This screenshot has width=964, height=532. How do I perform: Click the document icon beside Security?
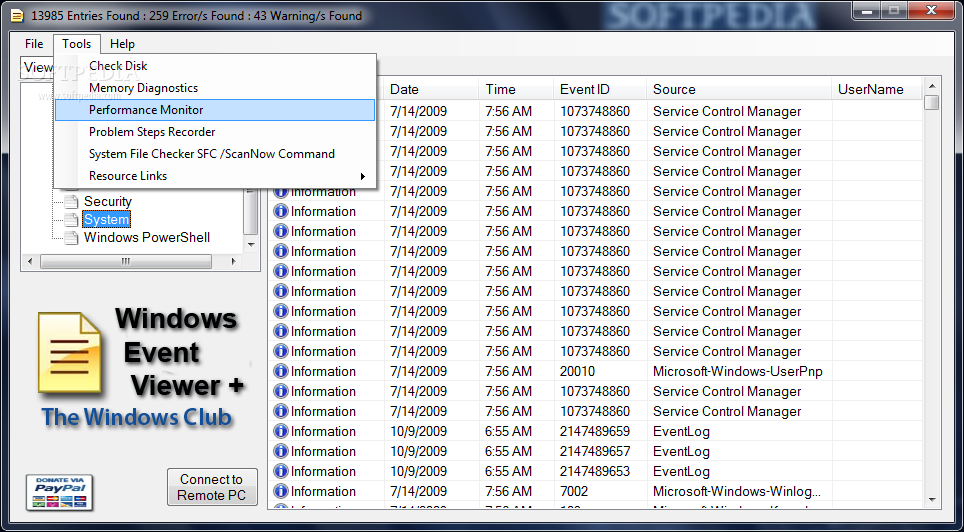[72, 201]
